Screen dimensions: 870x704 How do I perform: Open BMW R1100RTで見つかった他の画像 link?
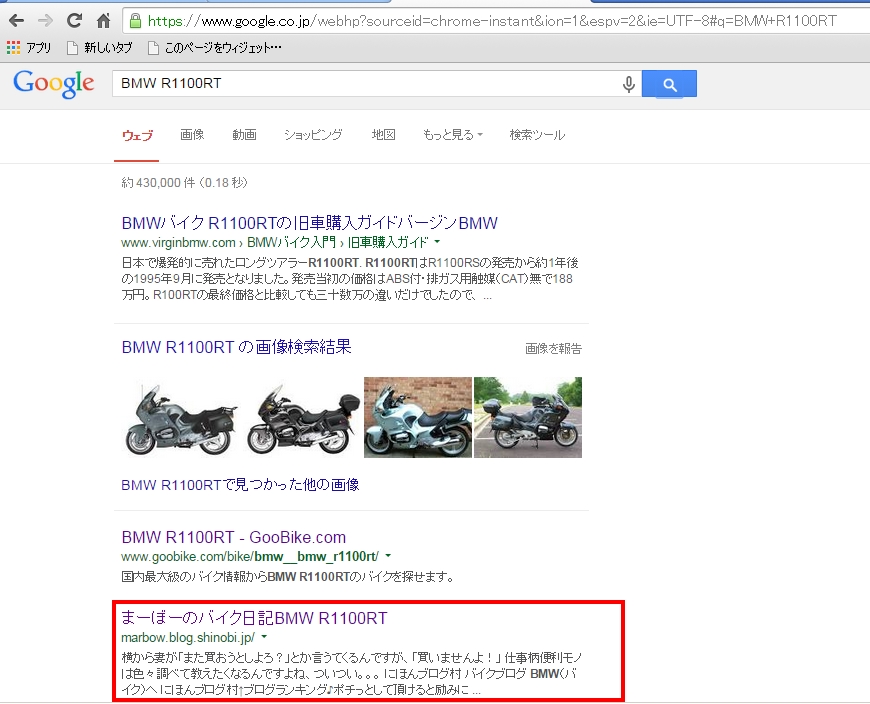pos(240,485)
